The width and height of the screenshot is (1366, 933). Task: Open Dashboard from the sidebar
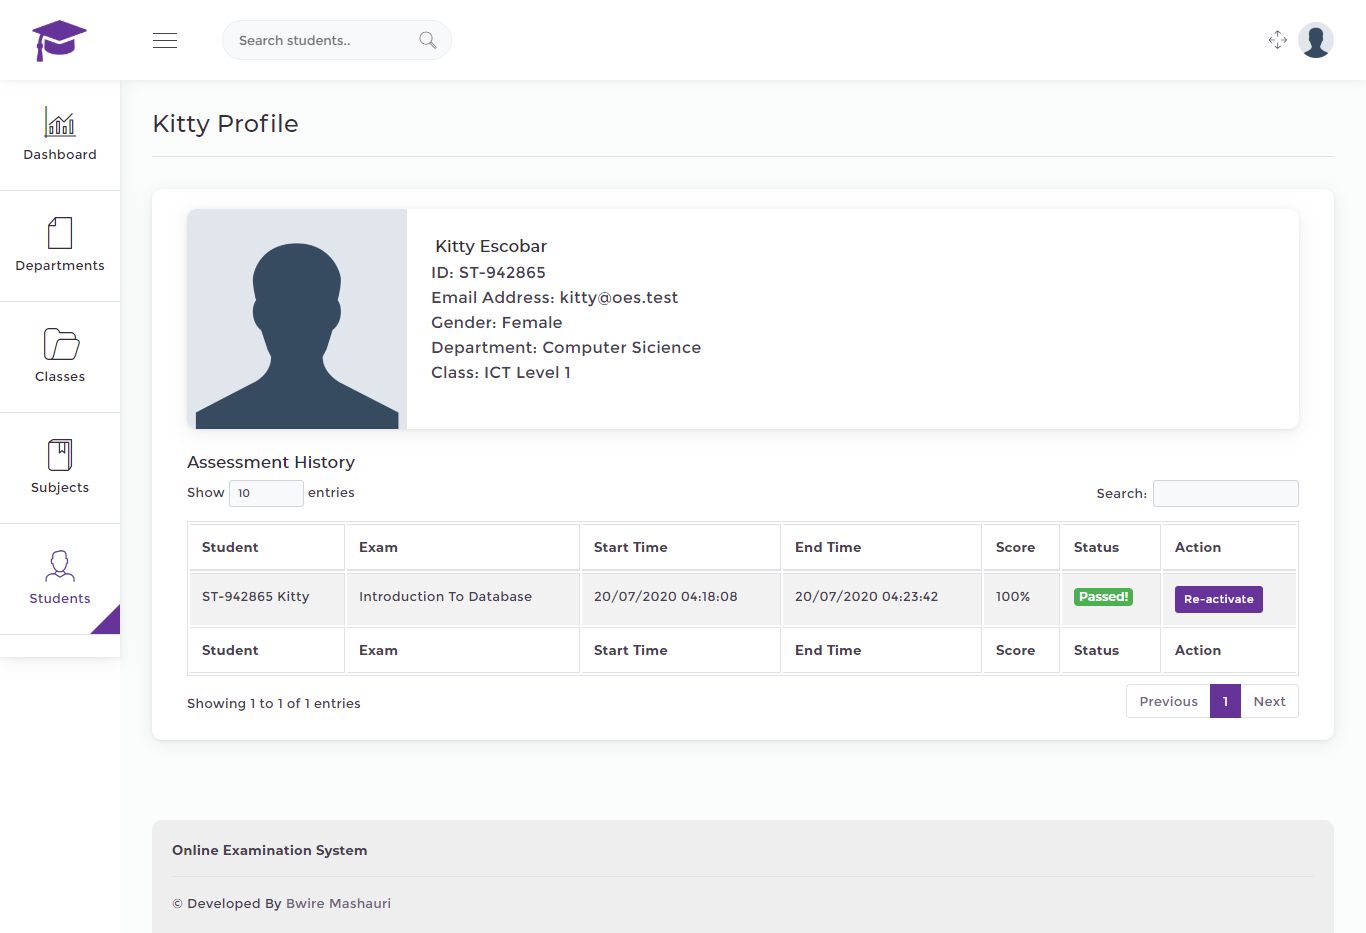pyautogui.click(x=60, y=135)
